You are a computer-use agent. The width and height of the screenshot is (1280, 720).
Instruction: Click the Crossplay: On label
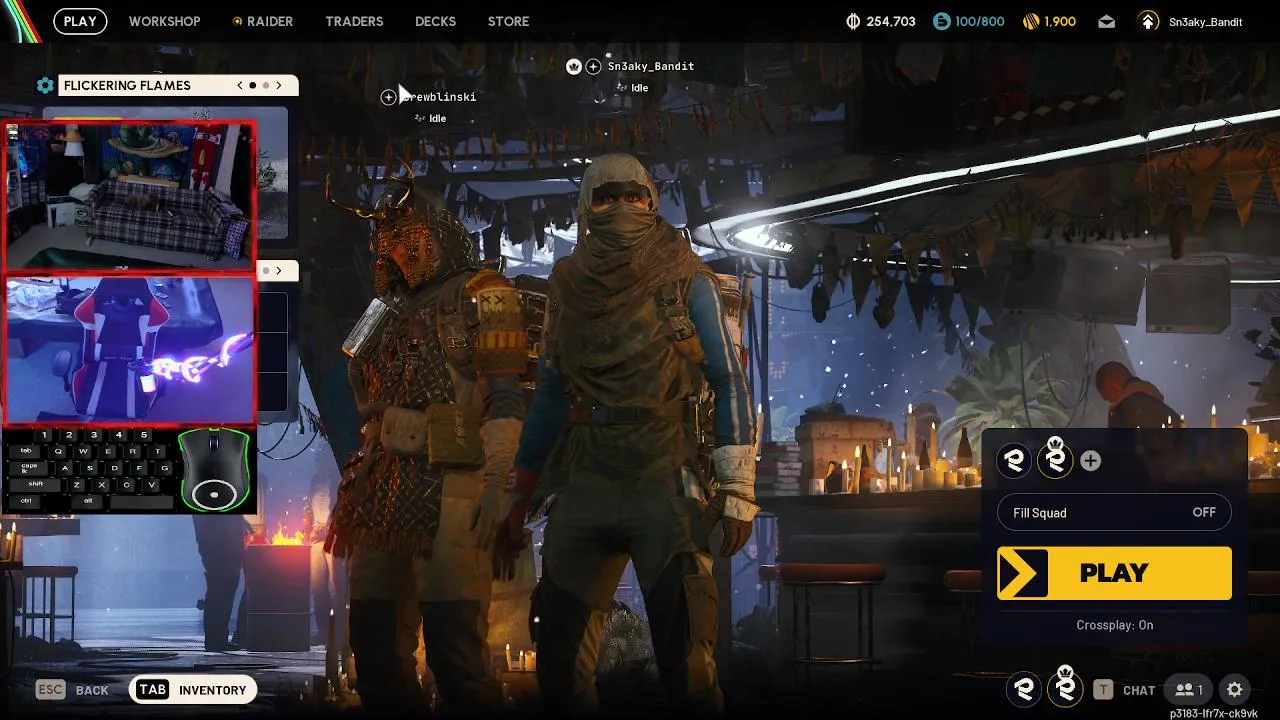click(x=1114, y=625)
